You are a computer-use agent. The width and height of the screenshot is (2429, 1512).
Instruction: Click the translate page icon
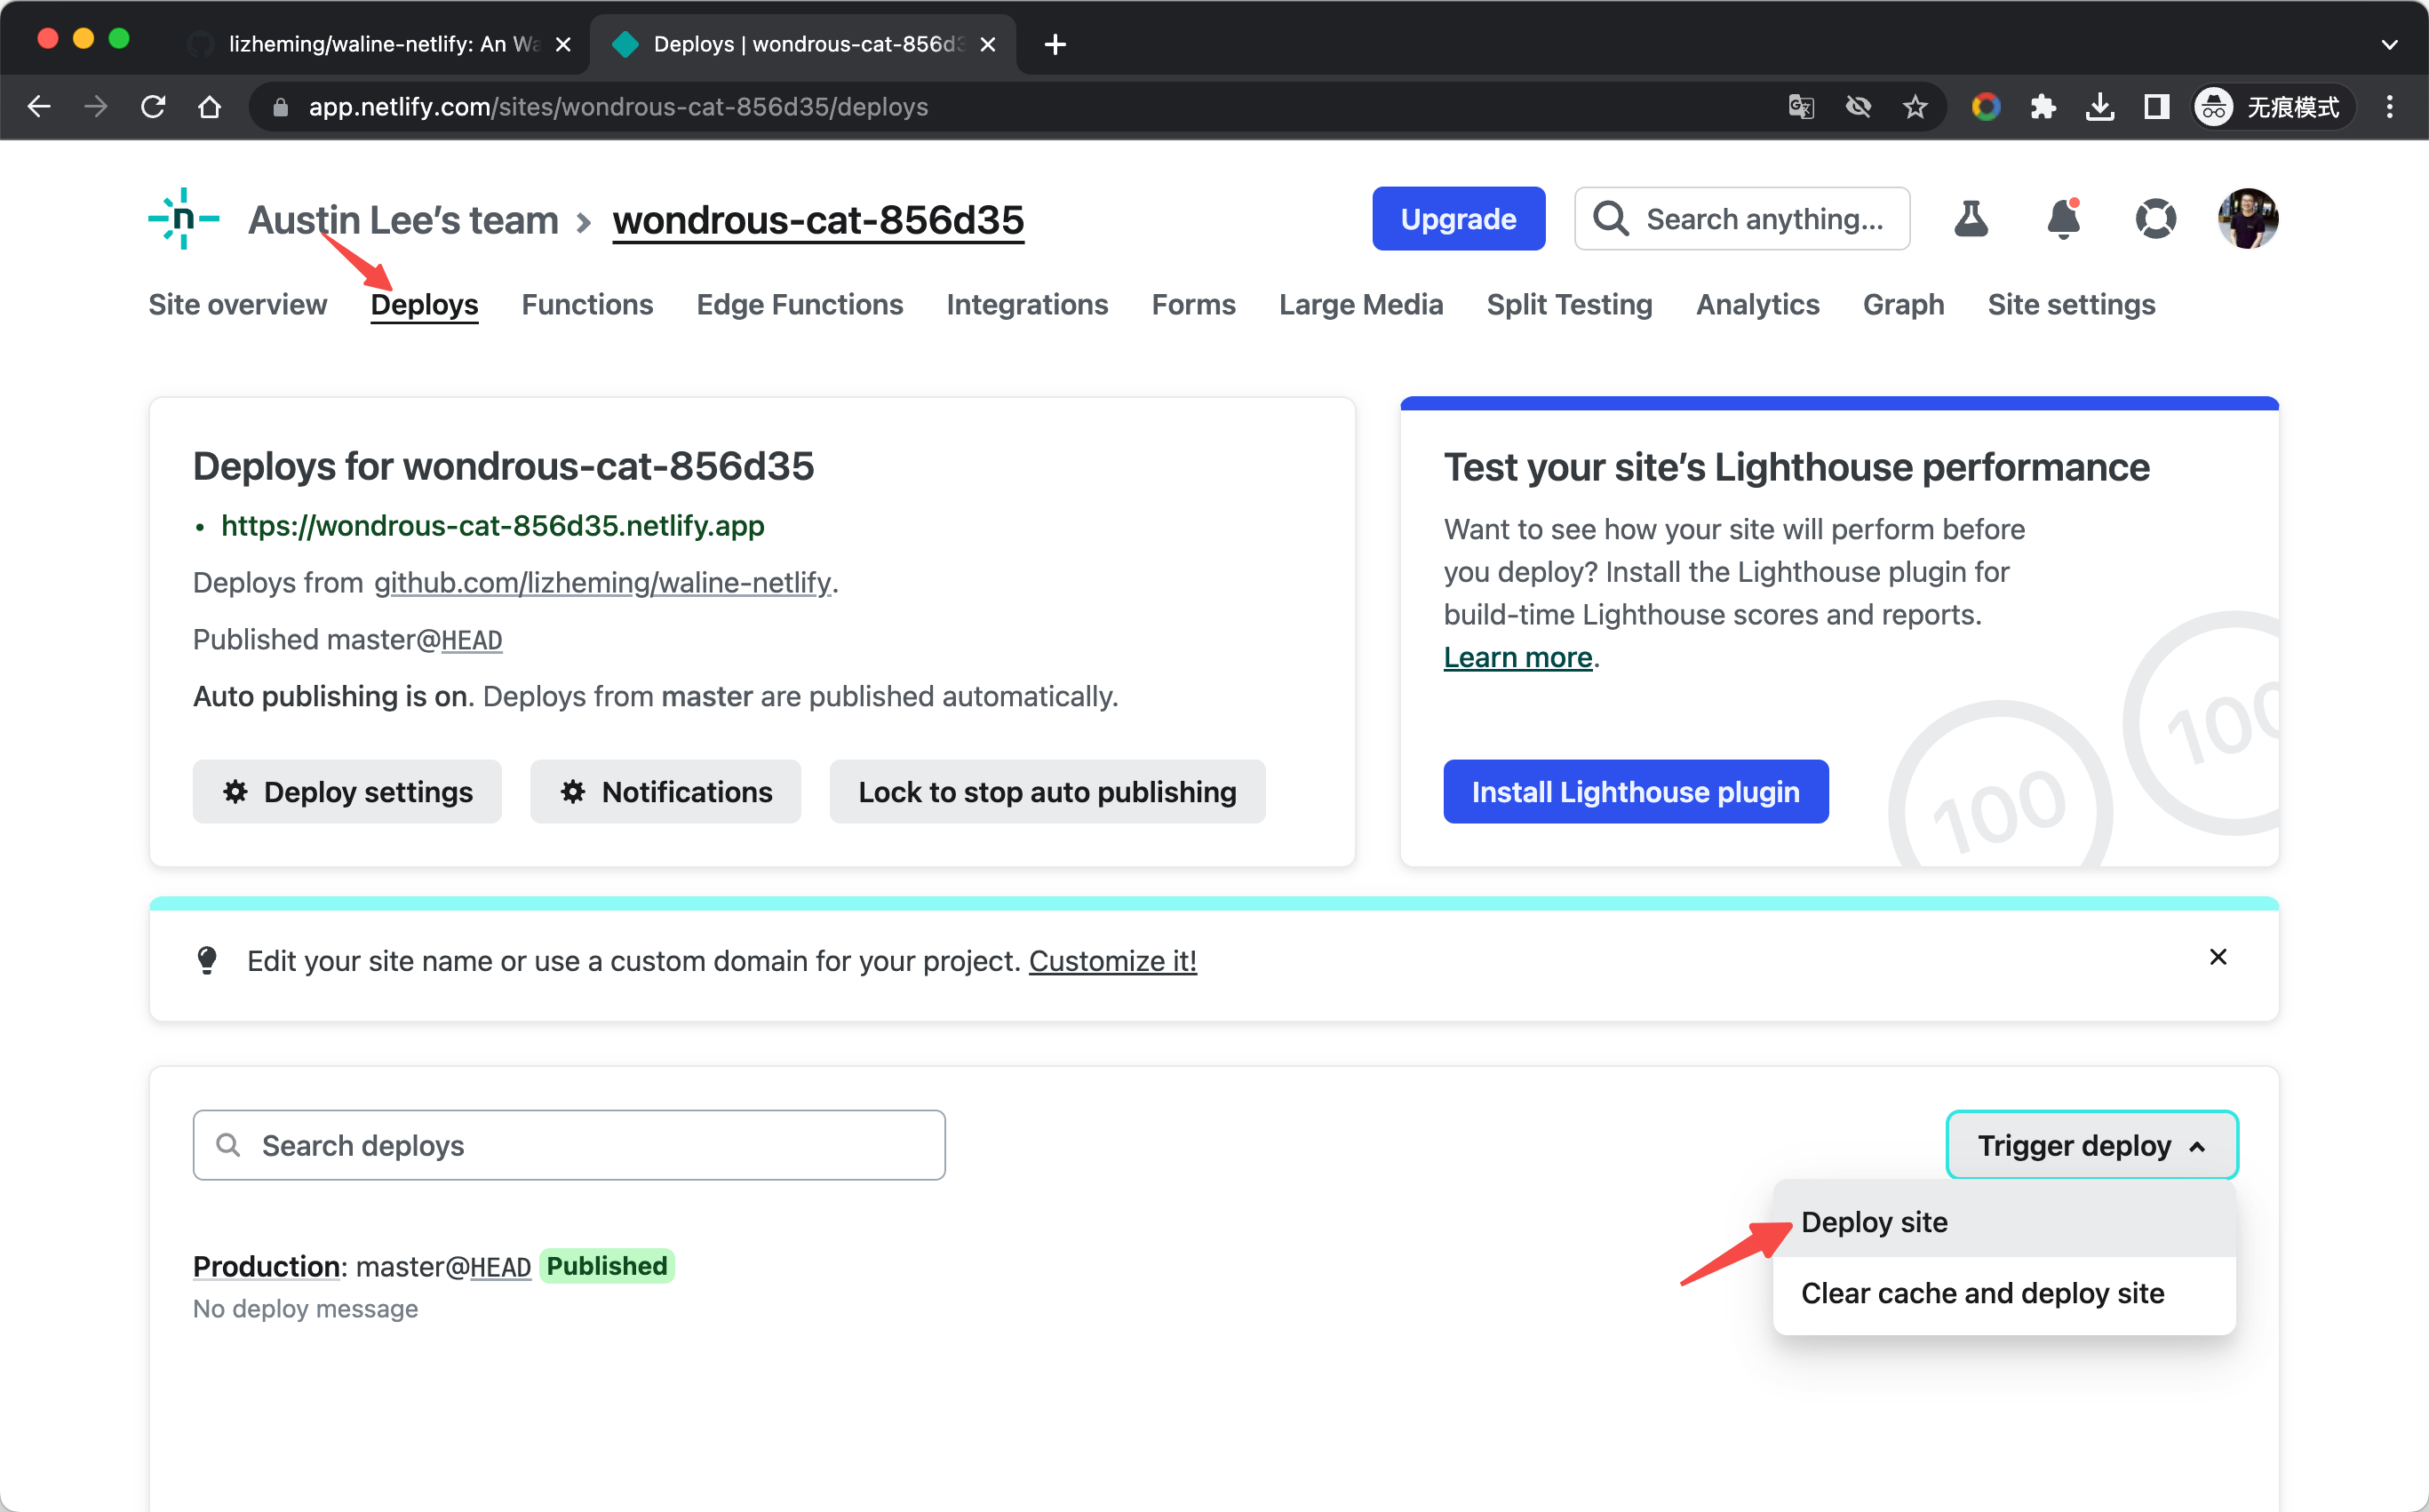pyautogui.click(x=1801, y=107)
